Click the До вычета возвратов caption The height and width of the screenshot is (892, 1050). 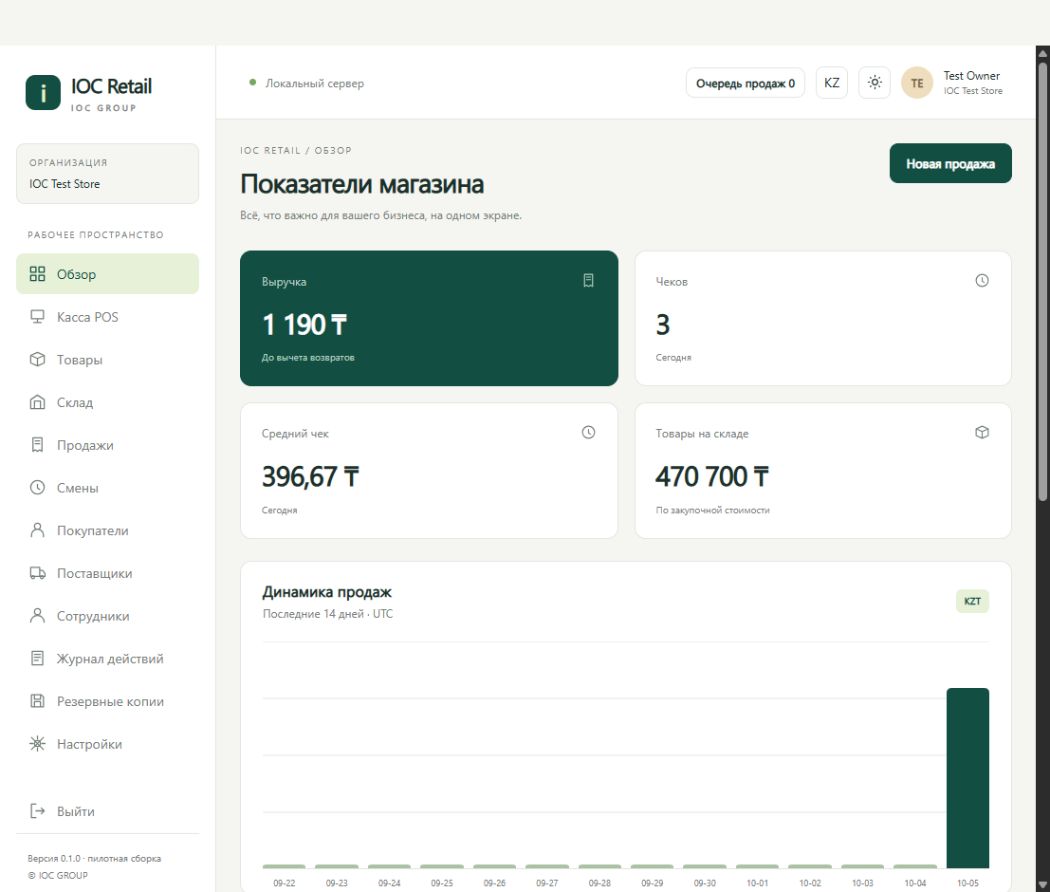(x=308, y=358)
